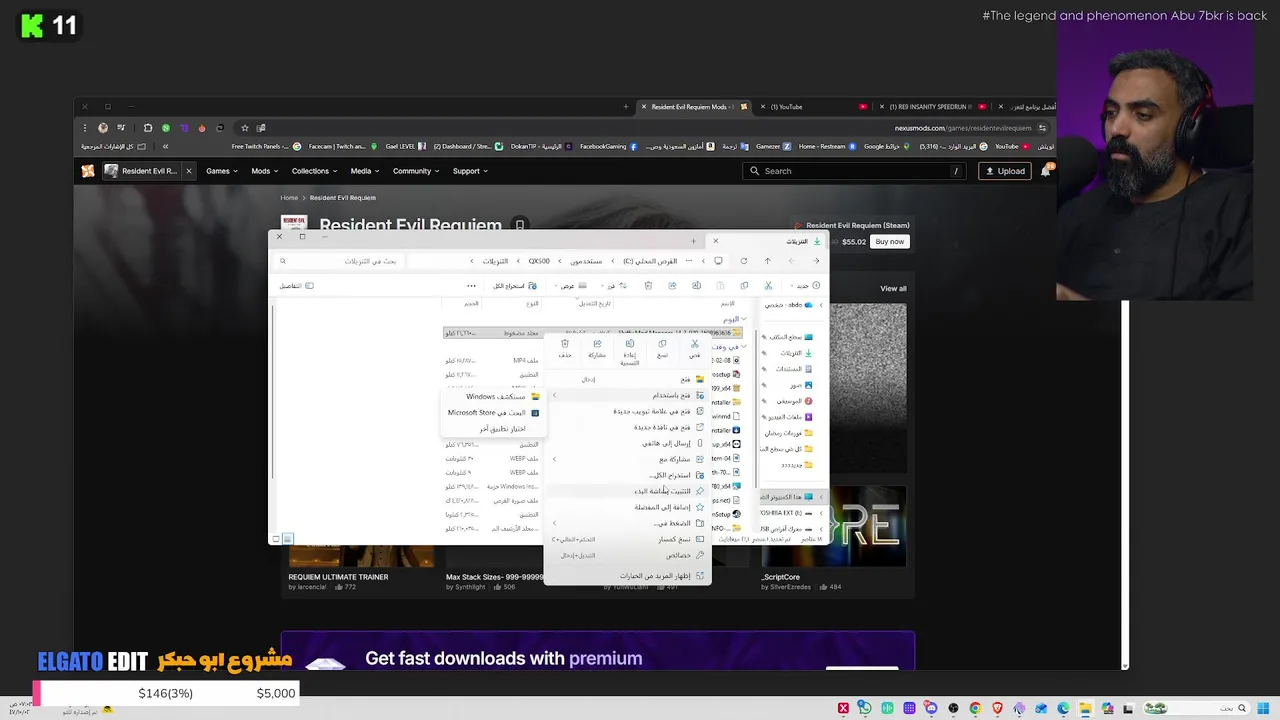The height and width of the screenshot is (720, 1280).
Task: Open _ScriptCore mod link
Action: (781, 577)
